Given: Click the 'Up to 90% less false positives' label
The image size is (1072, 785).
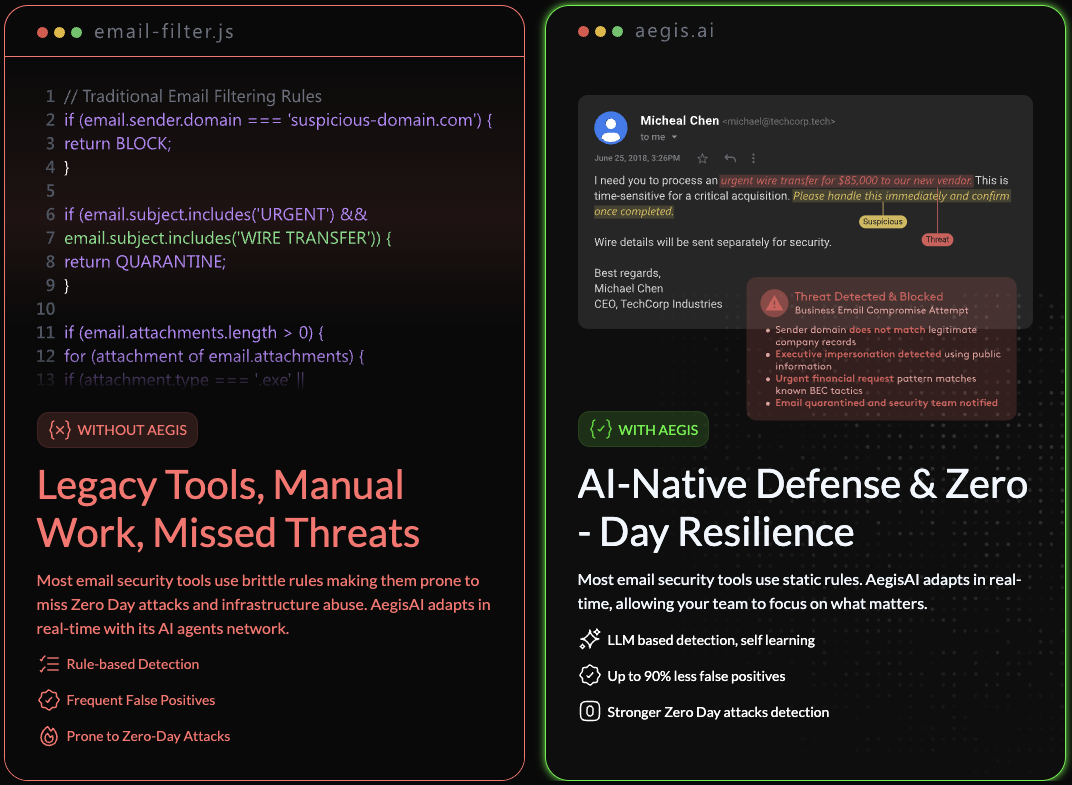Looking at the screenshot, I should 696,676.
